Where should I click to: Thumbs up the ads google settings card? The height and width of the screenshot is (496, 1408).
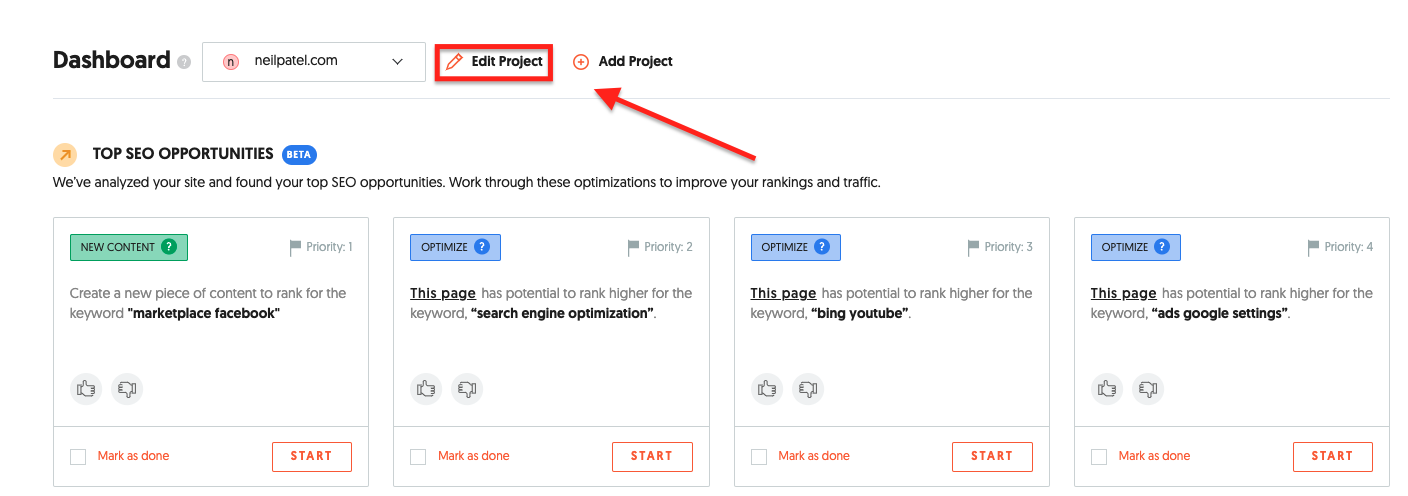1107,388
